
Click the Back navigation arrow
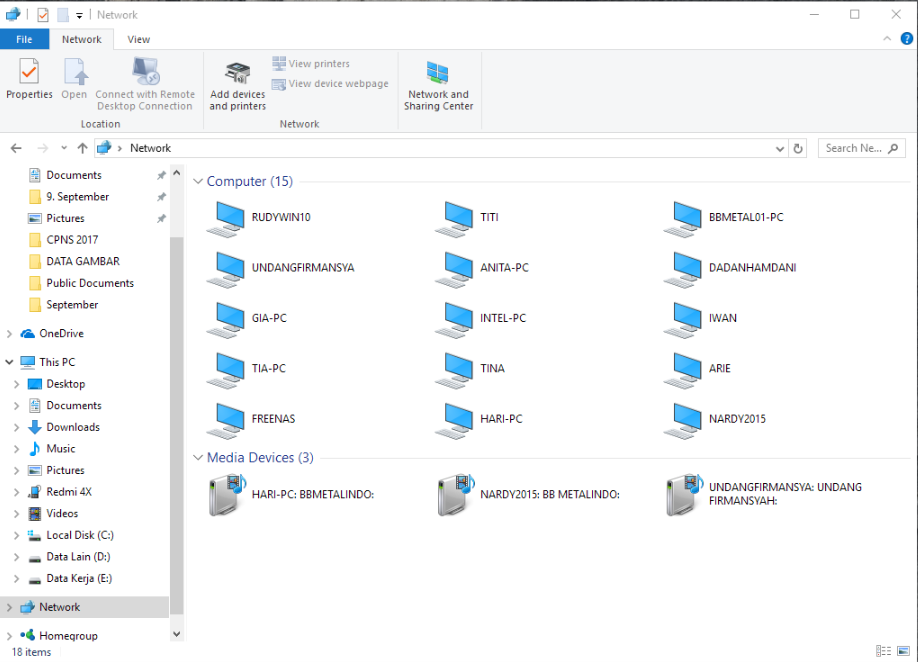coord(16,149)
